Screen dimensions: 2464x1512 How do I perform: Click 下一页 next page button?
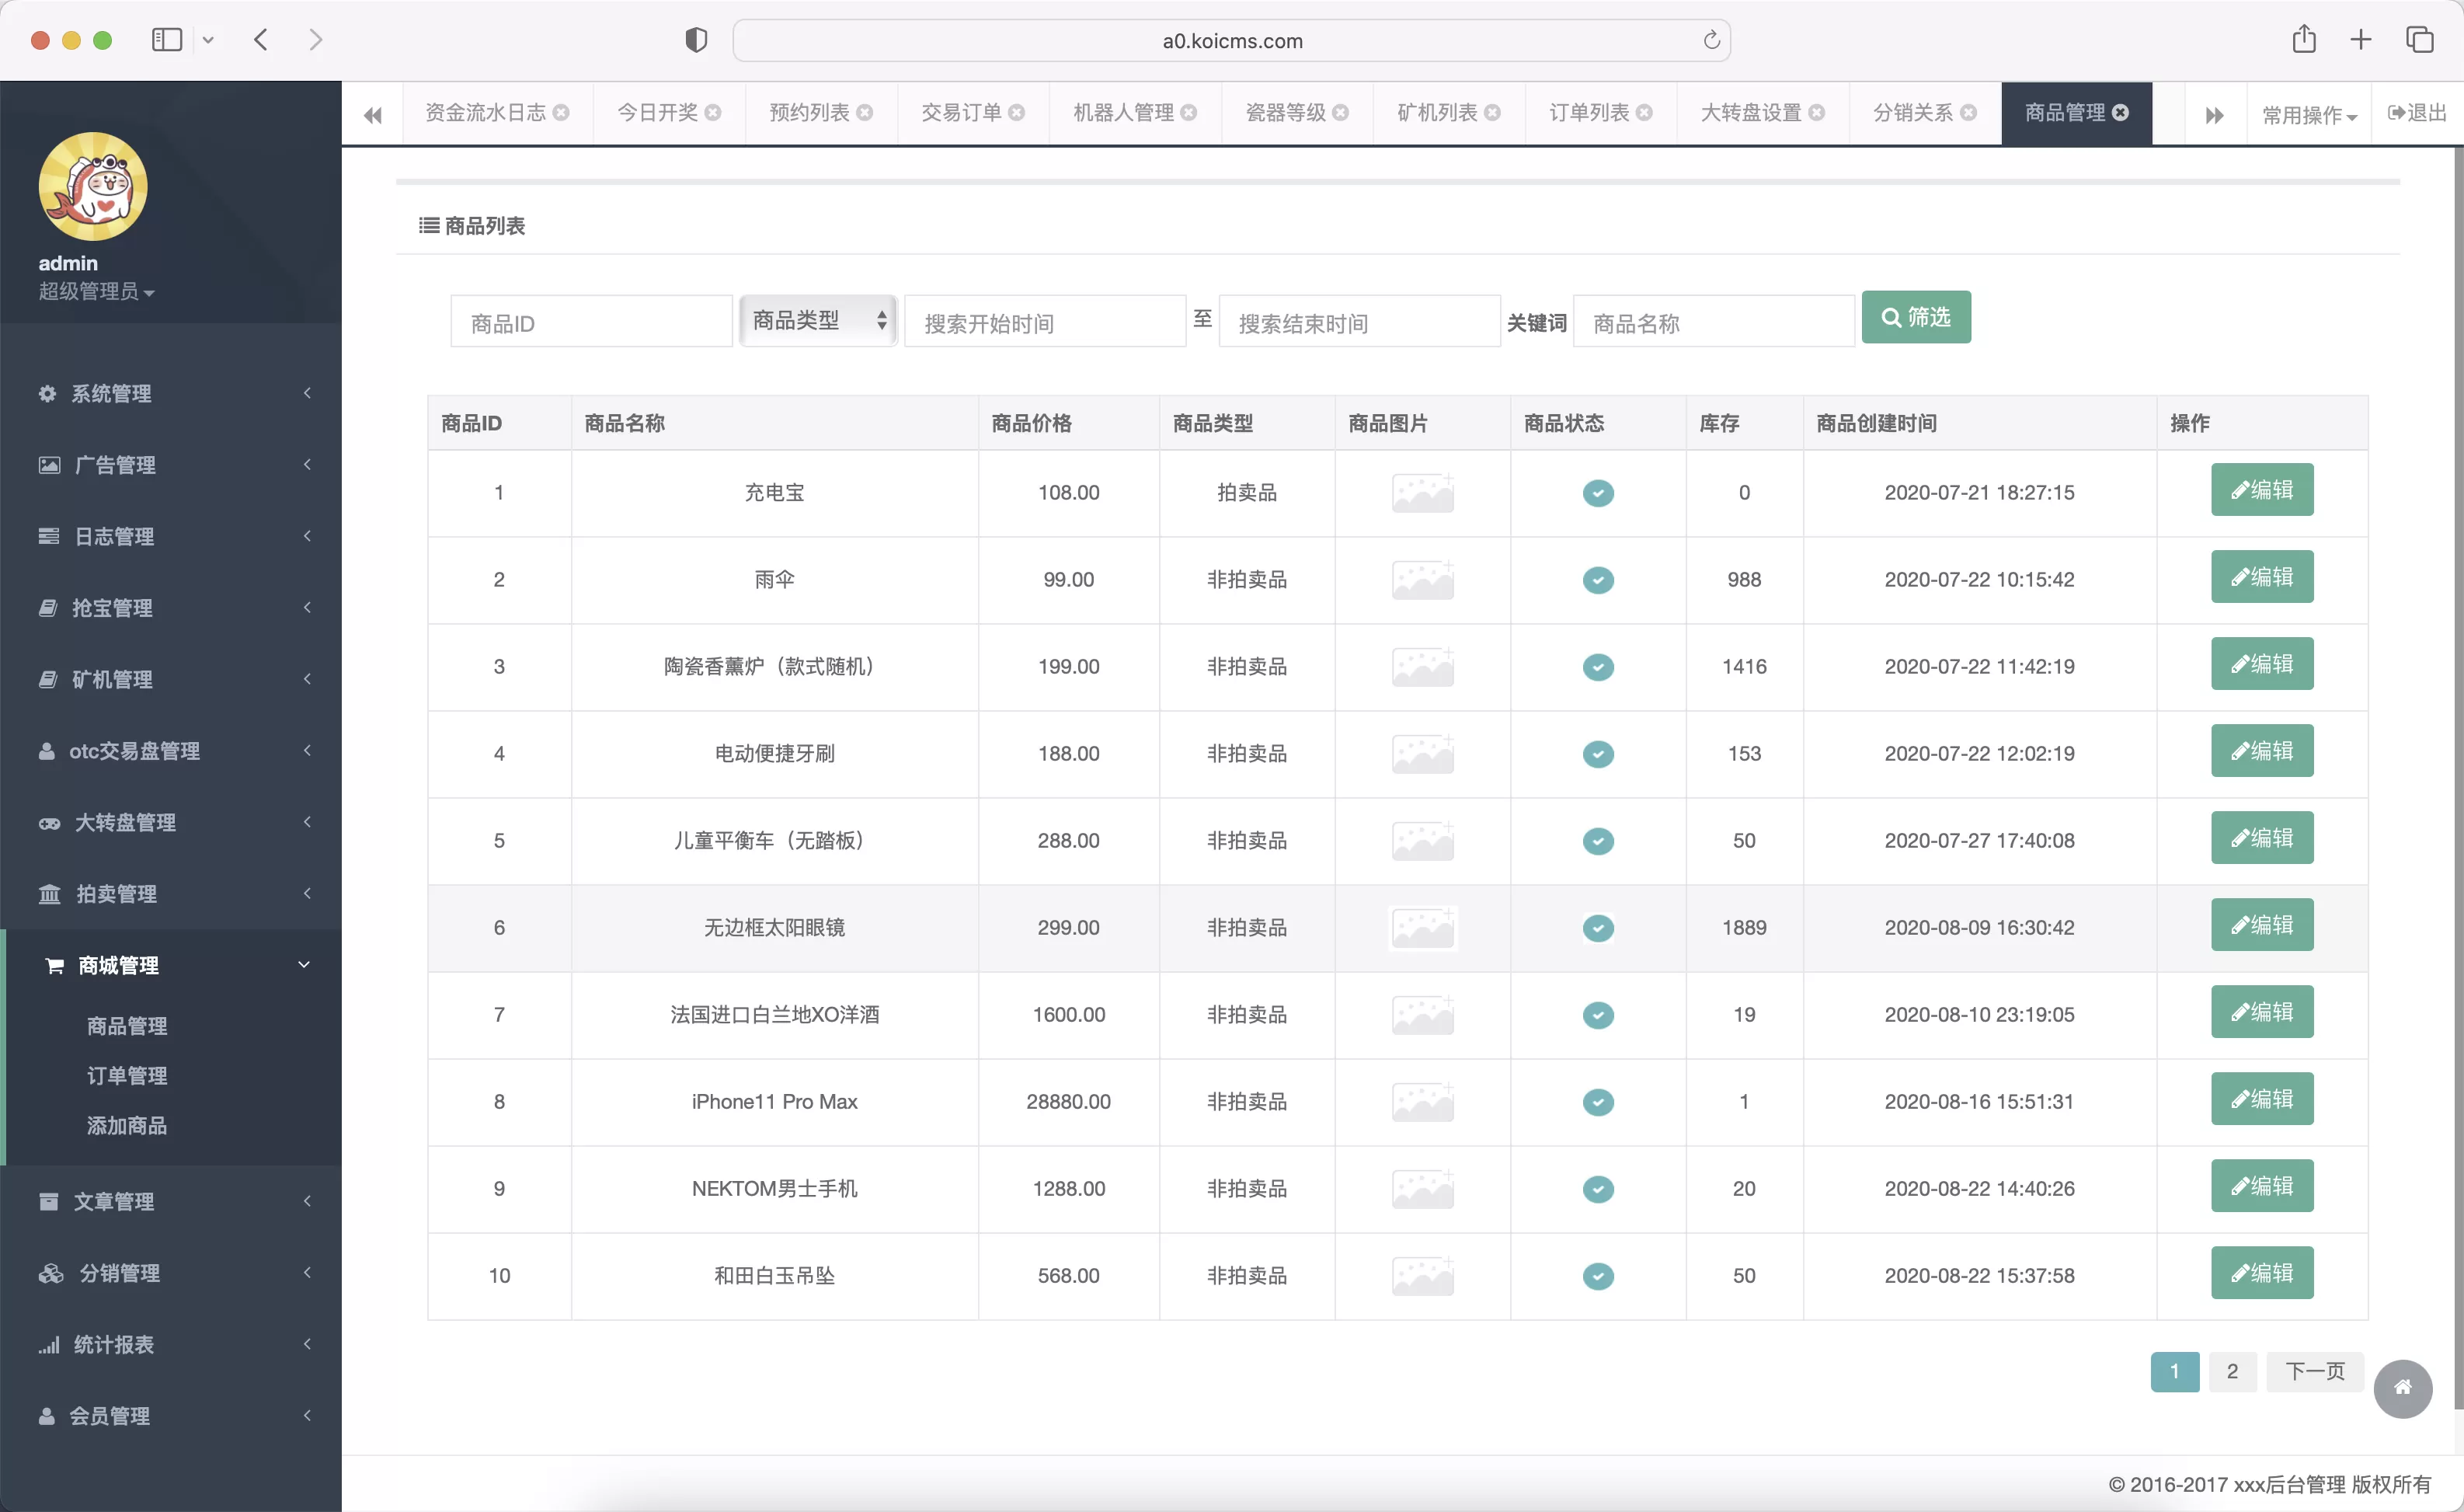coord(2314,1372)
